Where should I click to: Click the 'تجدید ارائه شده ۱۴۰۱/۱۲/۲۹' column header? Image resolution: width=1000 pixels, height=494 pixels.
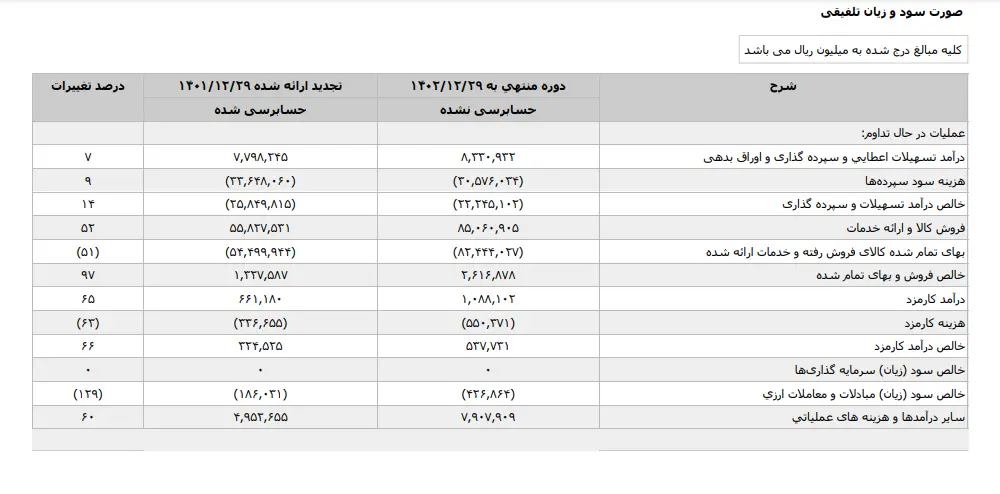point(260,86)
